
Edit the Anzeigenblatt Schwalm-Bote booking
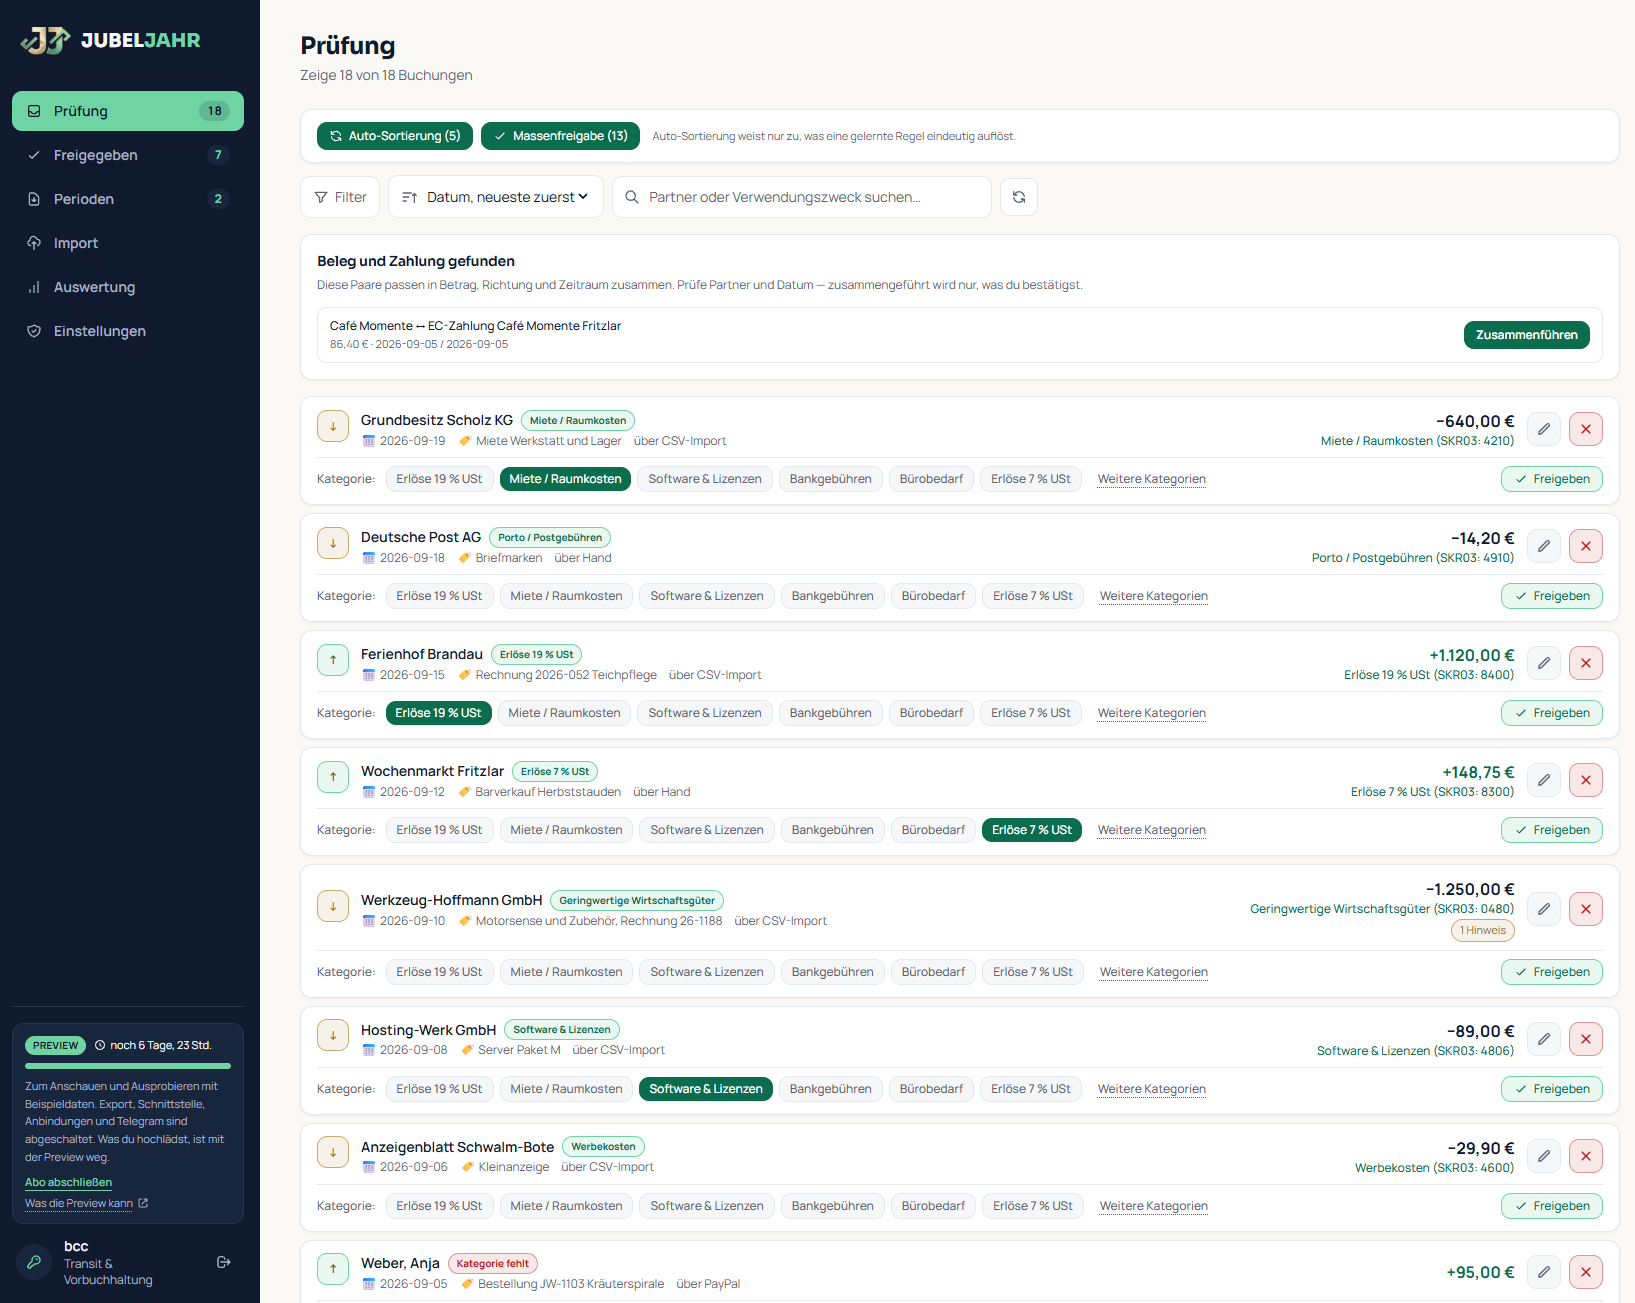coord(1544,1156)
